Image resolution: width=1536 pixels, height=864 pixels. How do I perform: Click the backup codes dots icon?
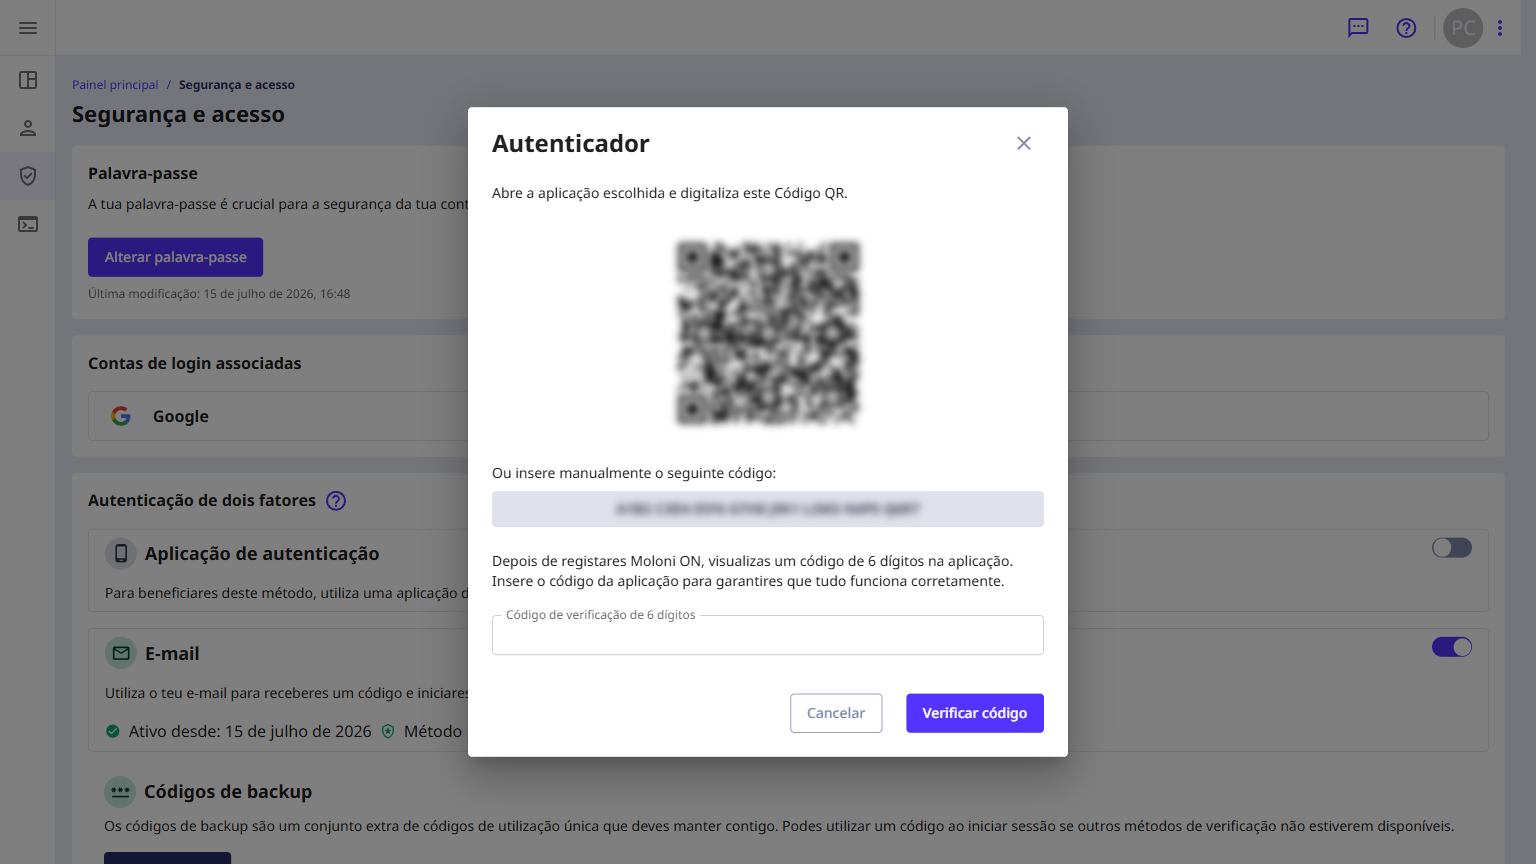[120, 791]
